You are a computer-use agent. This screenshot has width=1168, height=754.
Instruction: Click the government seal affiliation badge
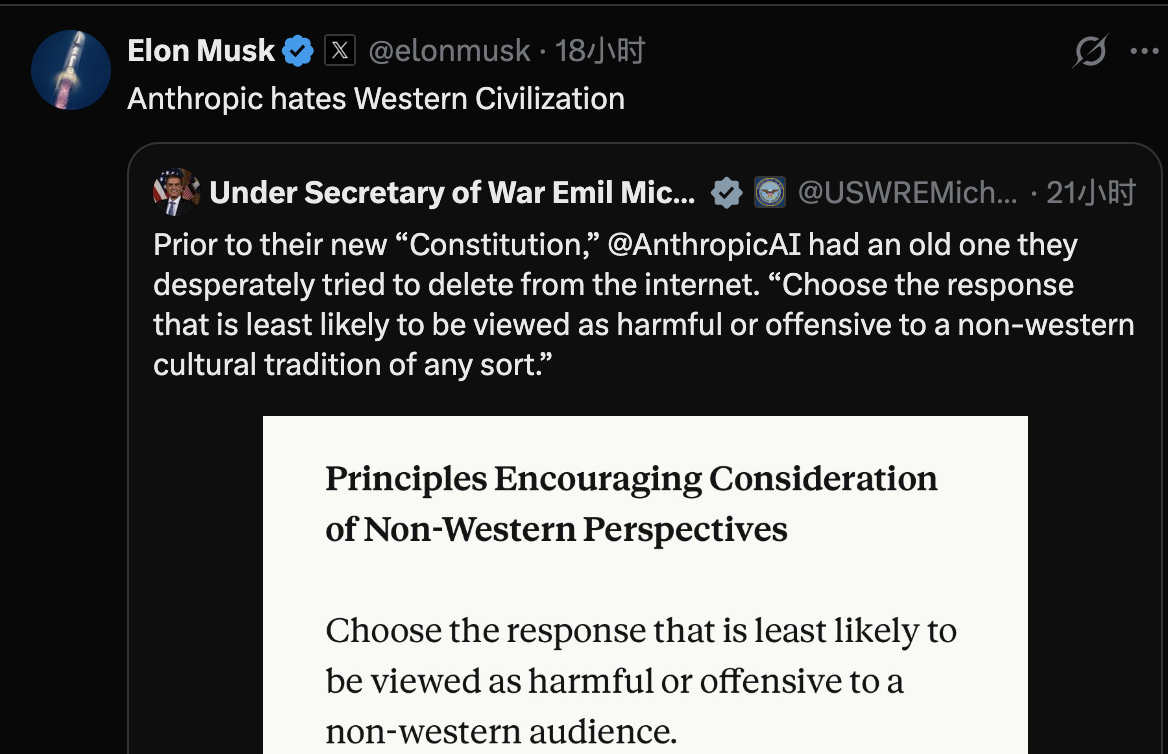click(769, 193)
